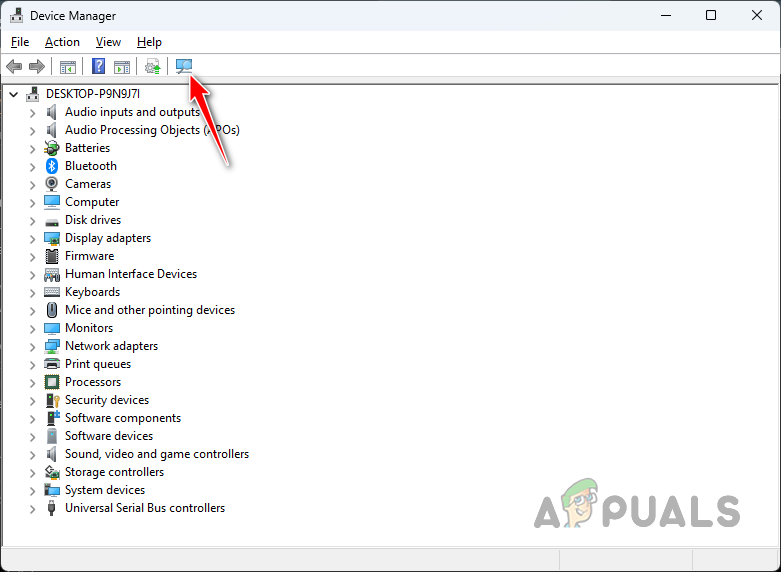Click the Monitors icon

[52, 328]
